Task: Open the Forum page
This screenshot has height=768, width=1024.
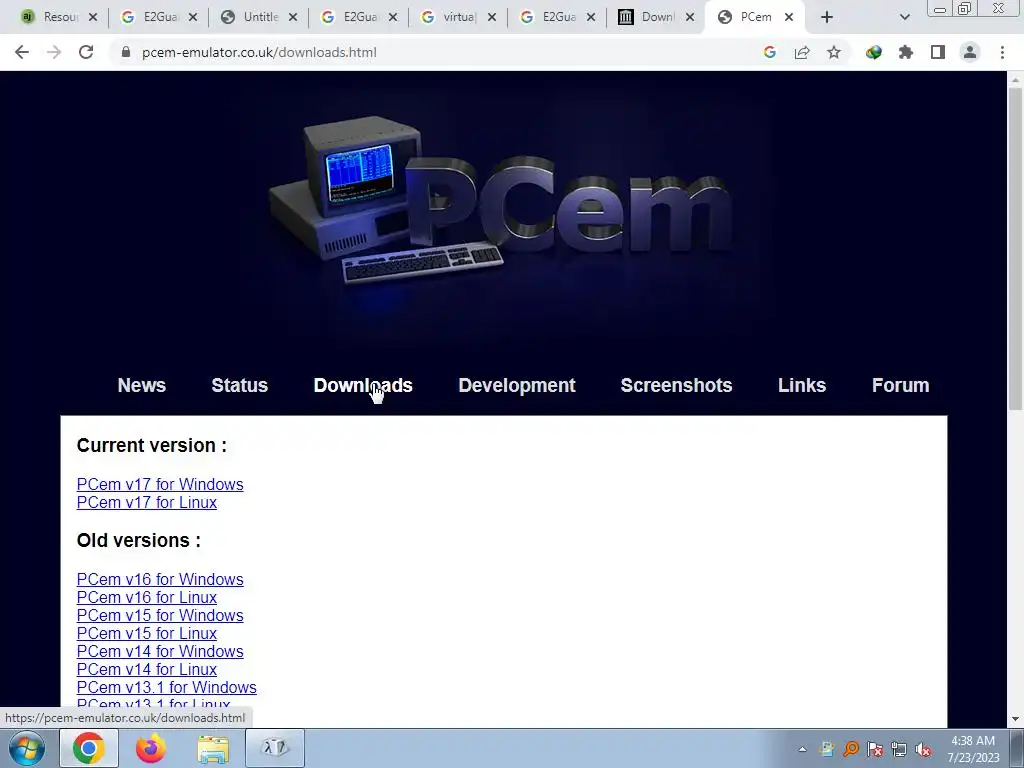Action: tap(900, 385)
